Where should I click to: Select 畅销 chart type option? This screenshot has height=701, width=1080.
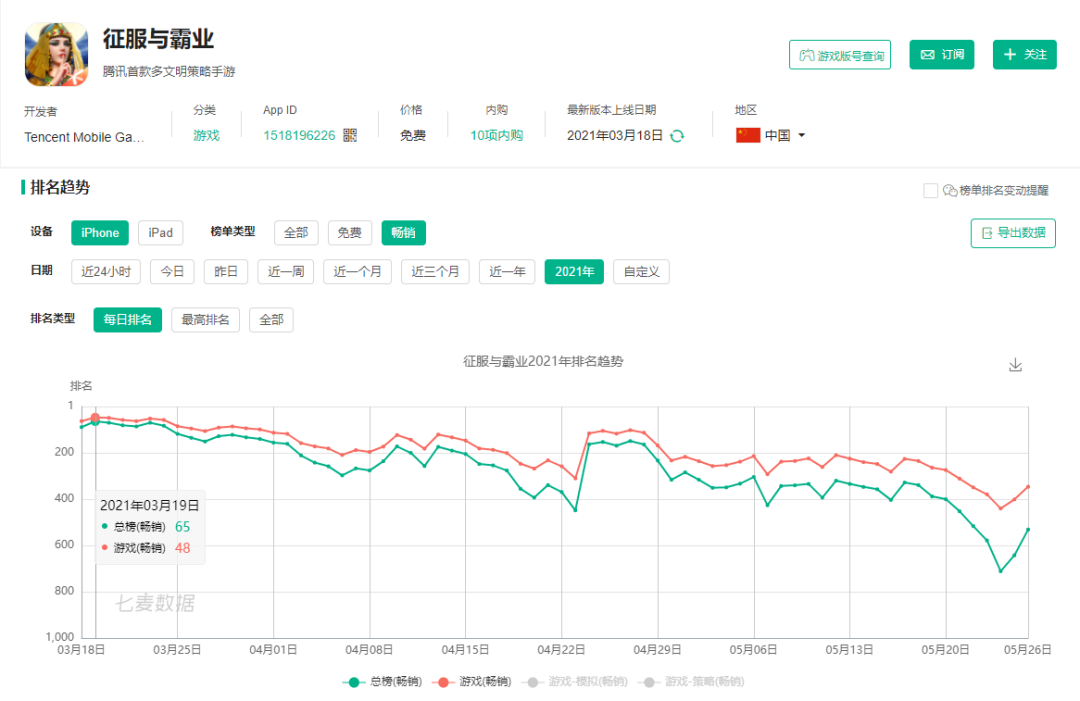click(x=404, y=233)
